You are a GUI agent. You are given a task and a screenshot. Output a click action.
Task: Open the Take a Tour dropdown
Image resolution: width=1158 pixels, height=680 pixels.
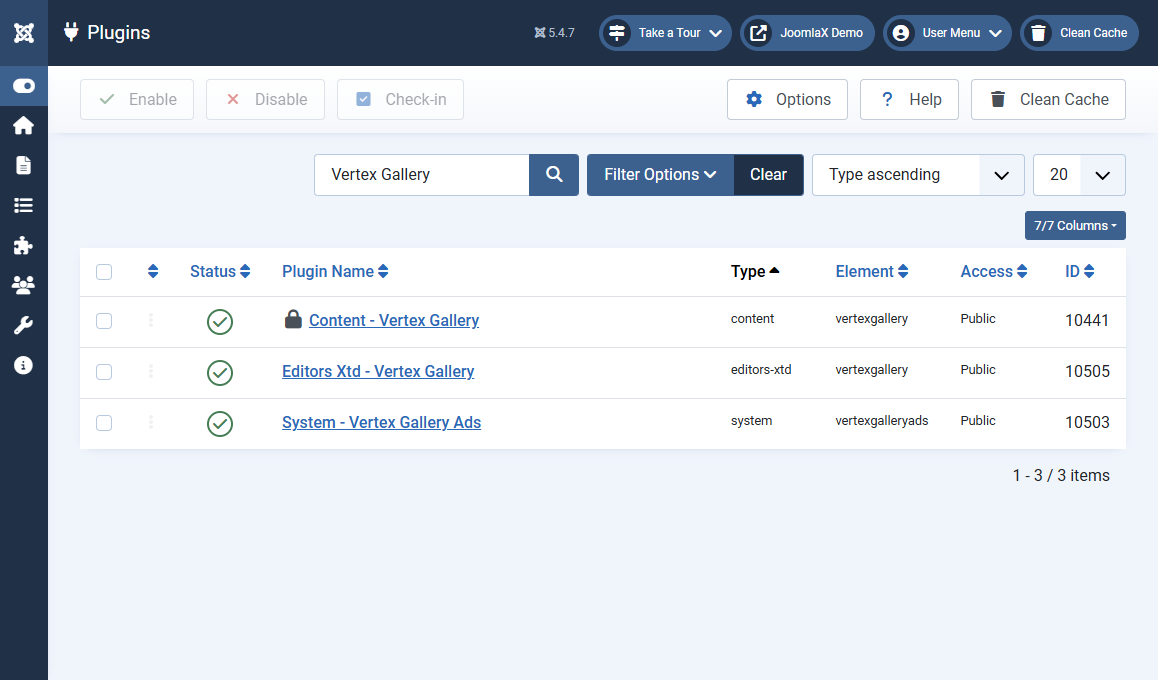click(665, 33)
